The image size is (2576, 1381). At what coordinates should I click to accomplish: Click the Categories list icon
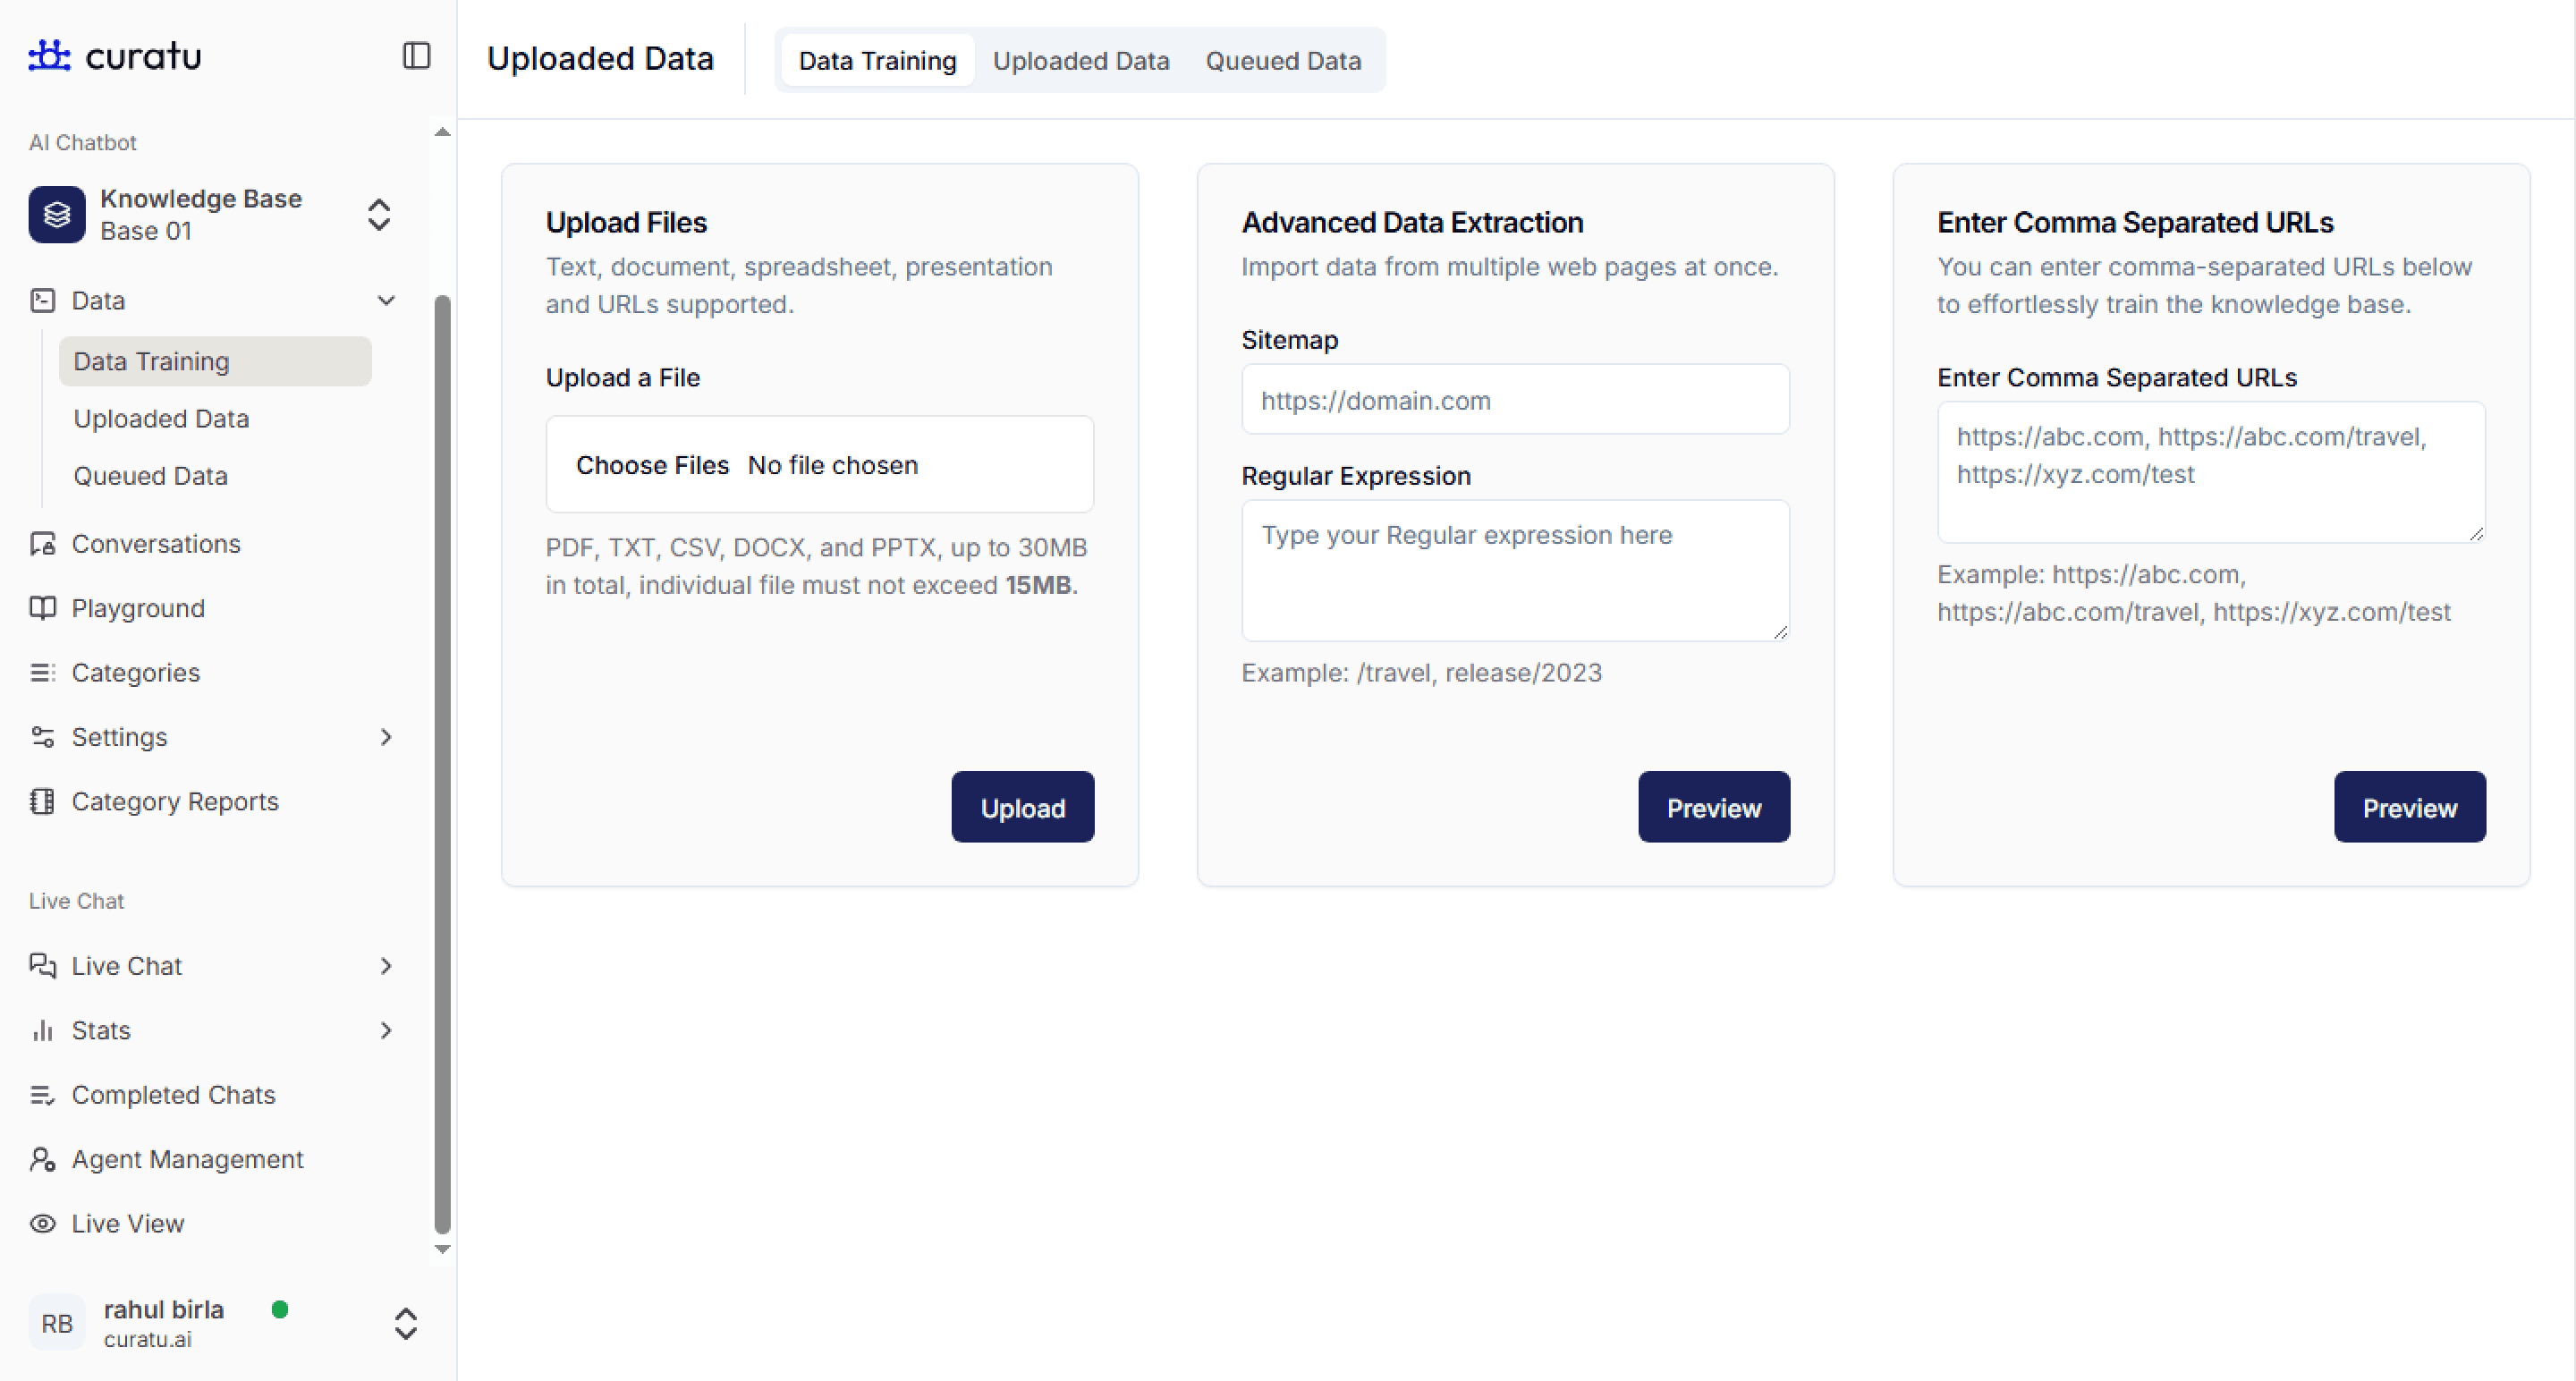pyautogui.click(x=42, y=672)
